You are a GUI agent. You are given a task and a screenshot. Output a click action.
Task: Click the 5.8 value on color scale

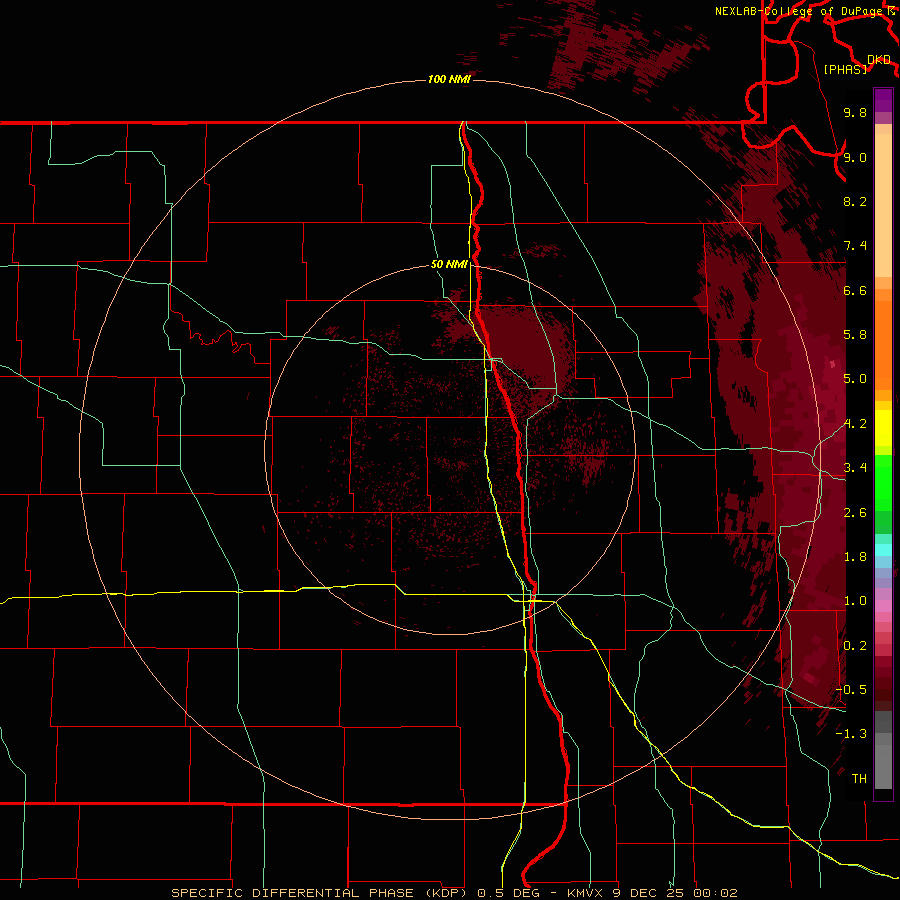coord(855,335)
